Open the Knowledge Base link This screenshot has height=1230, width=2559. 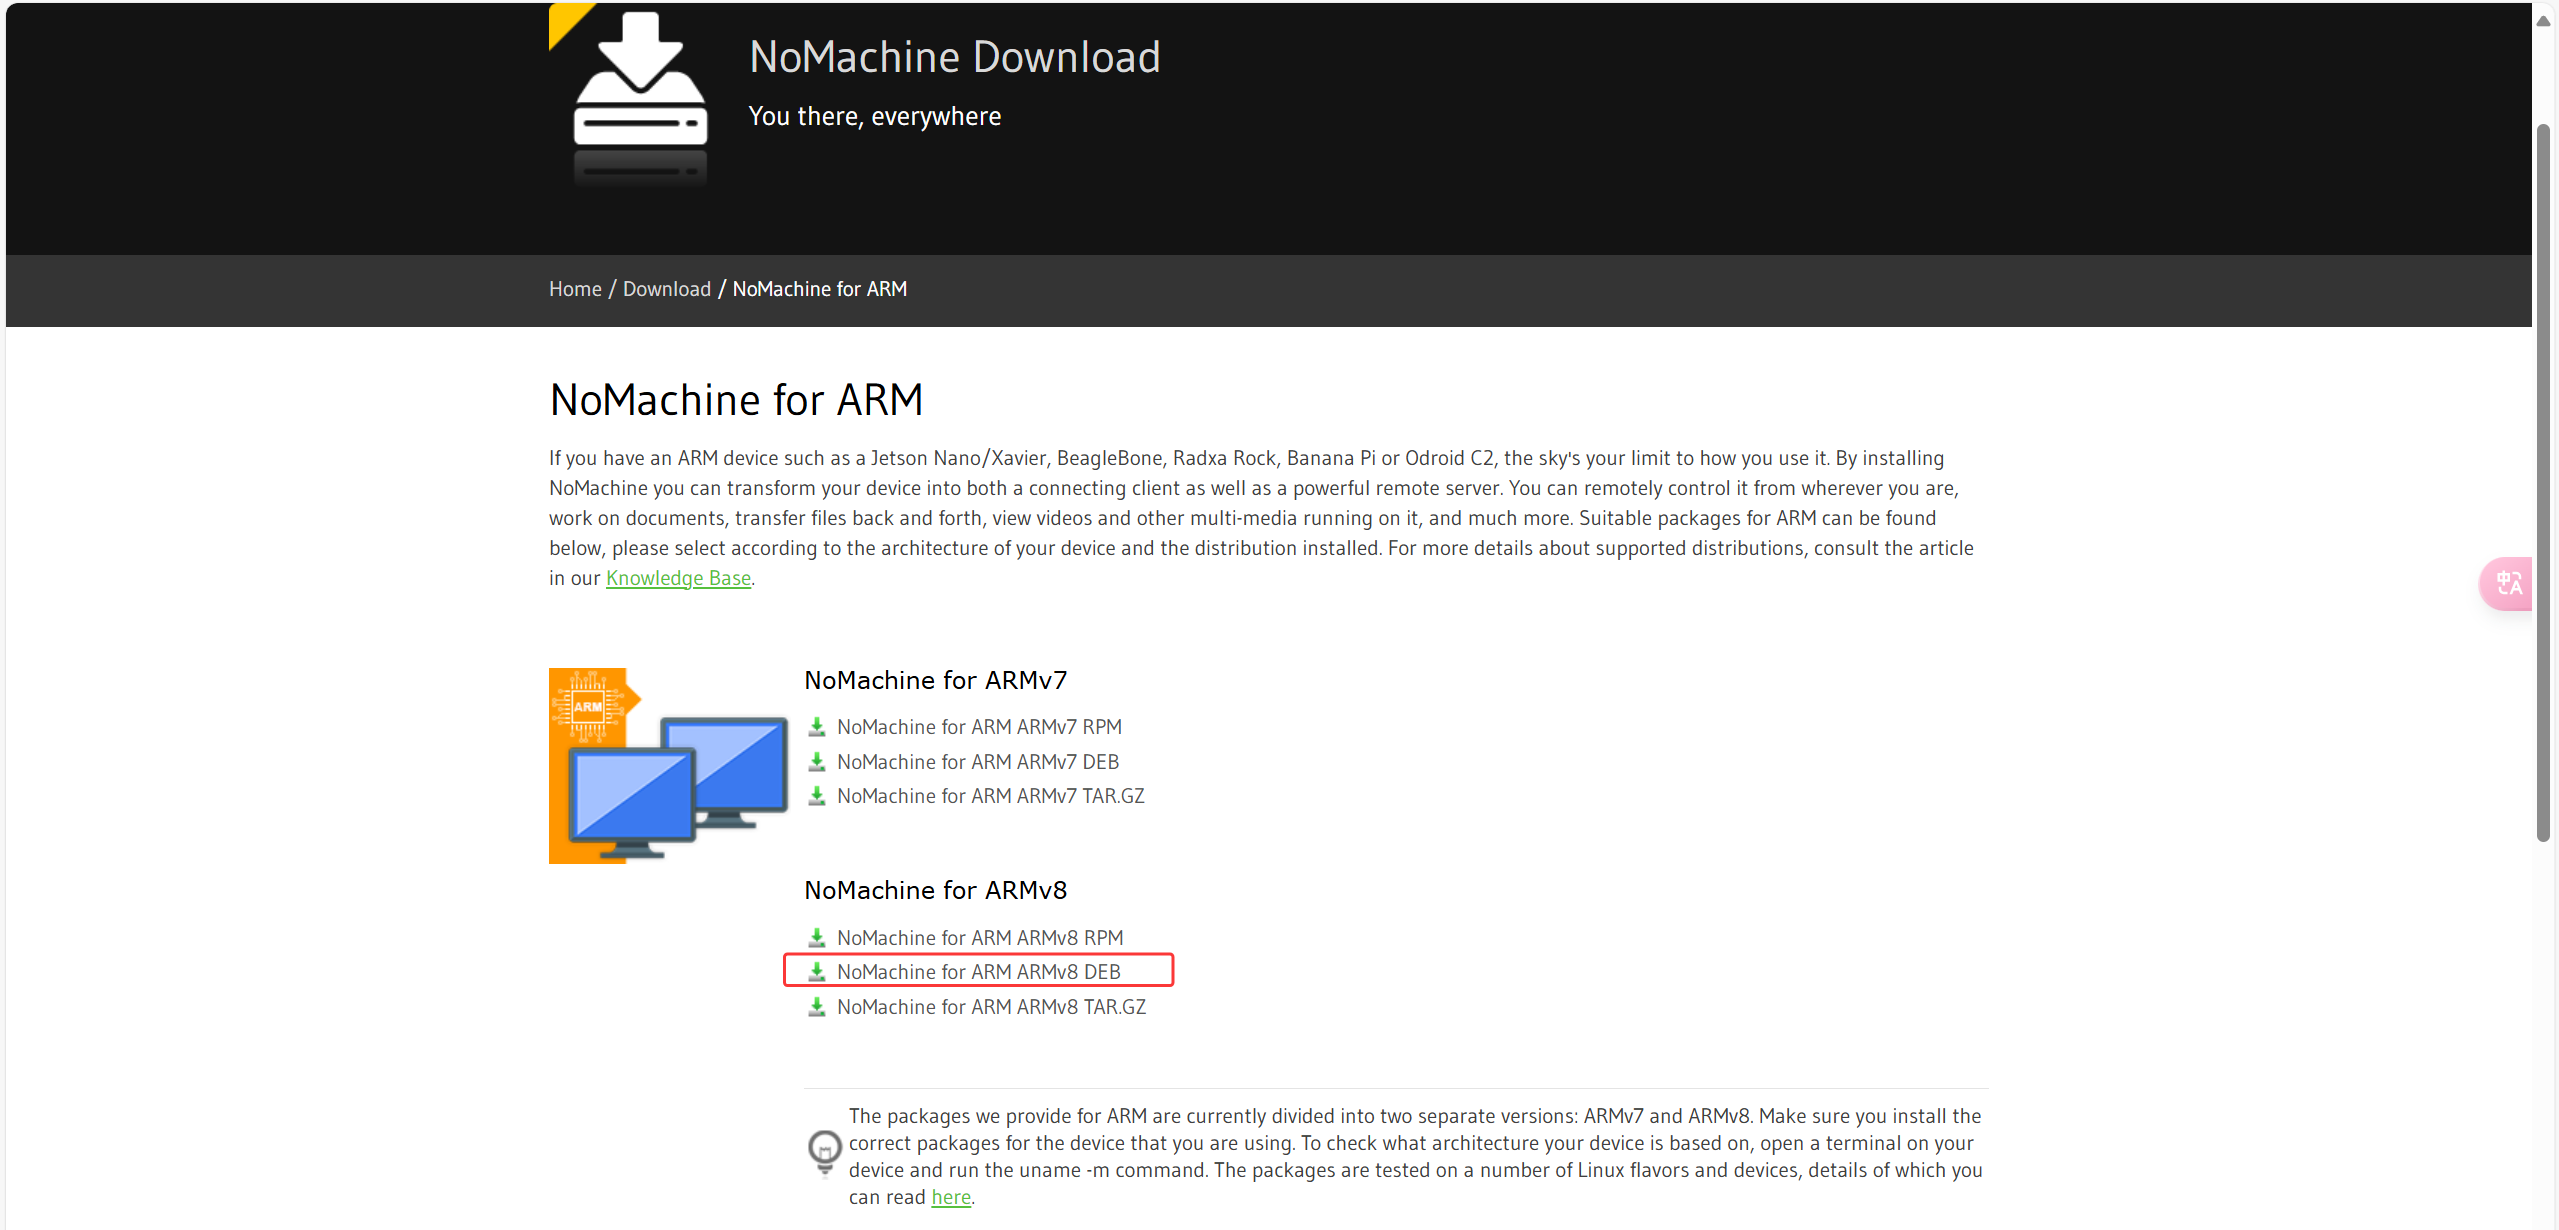[679, 577]
